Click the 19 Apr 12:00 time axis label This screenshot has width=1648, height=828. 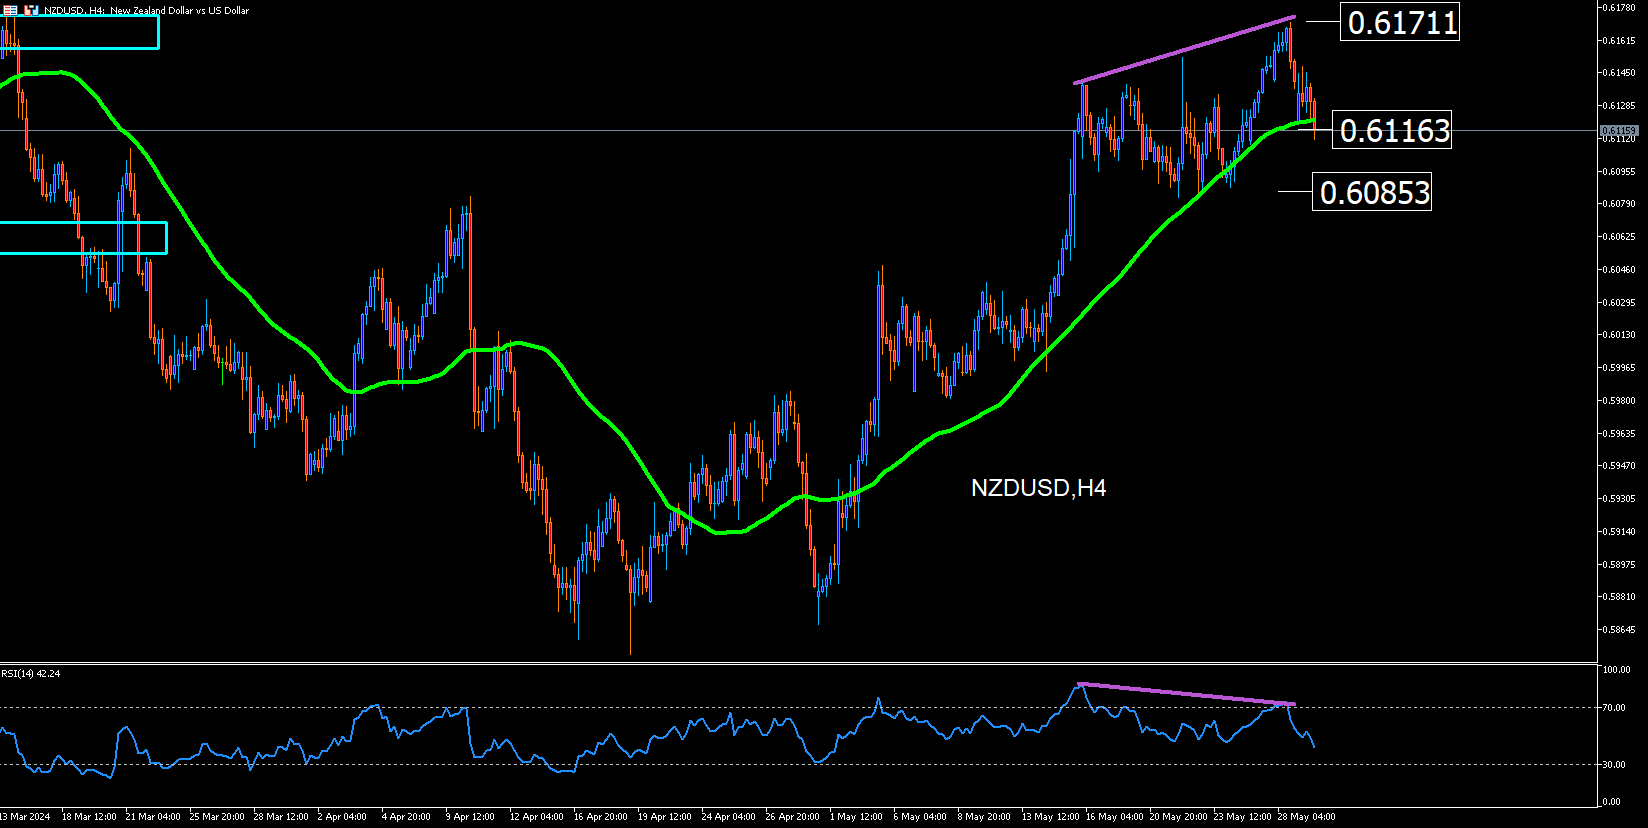[x=664, y=817]
